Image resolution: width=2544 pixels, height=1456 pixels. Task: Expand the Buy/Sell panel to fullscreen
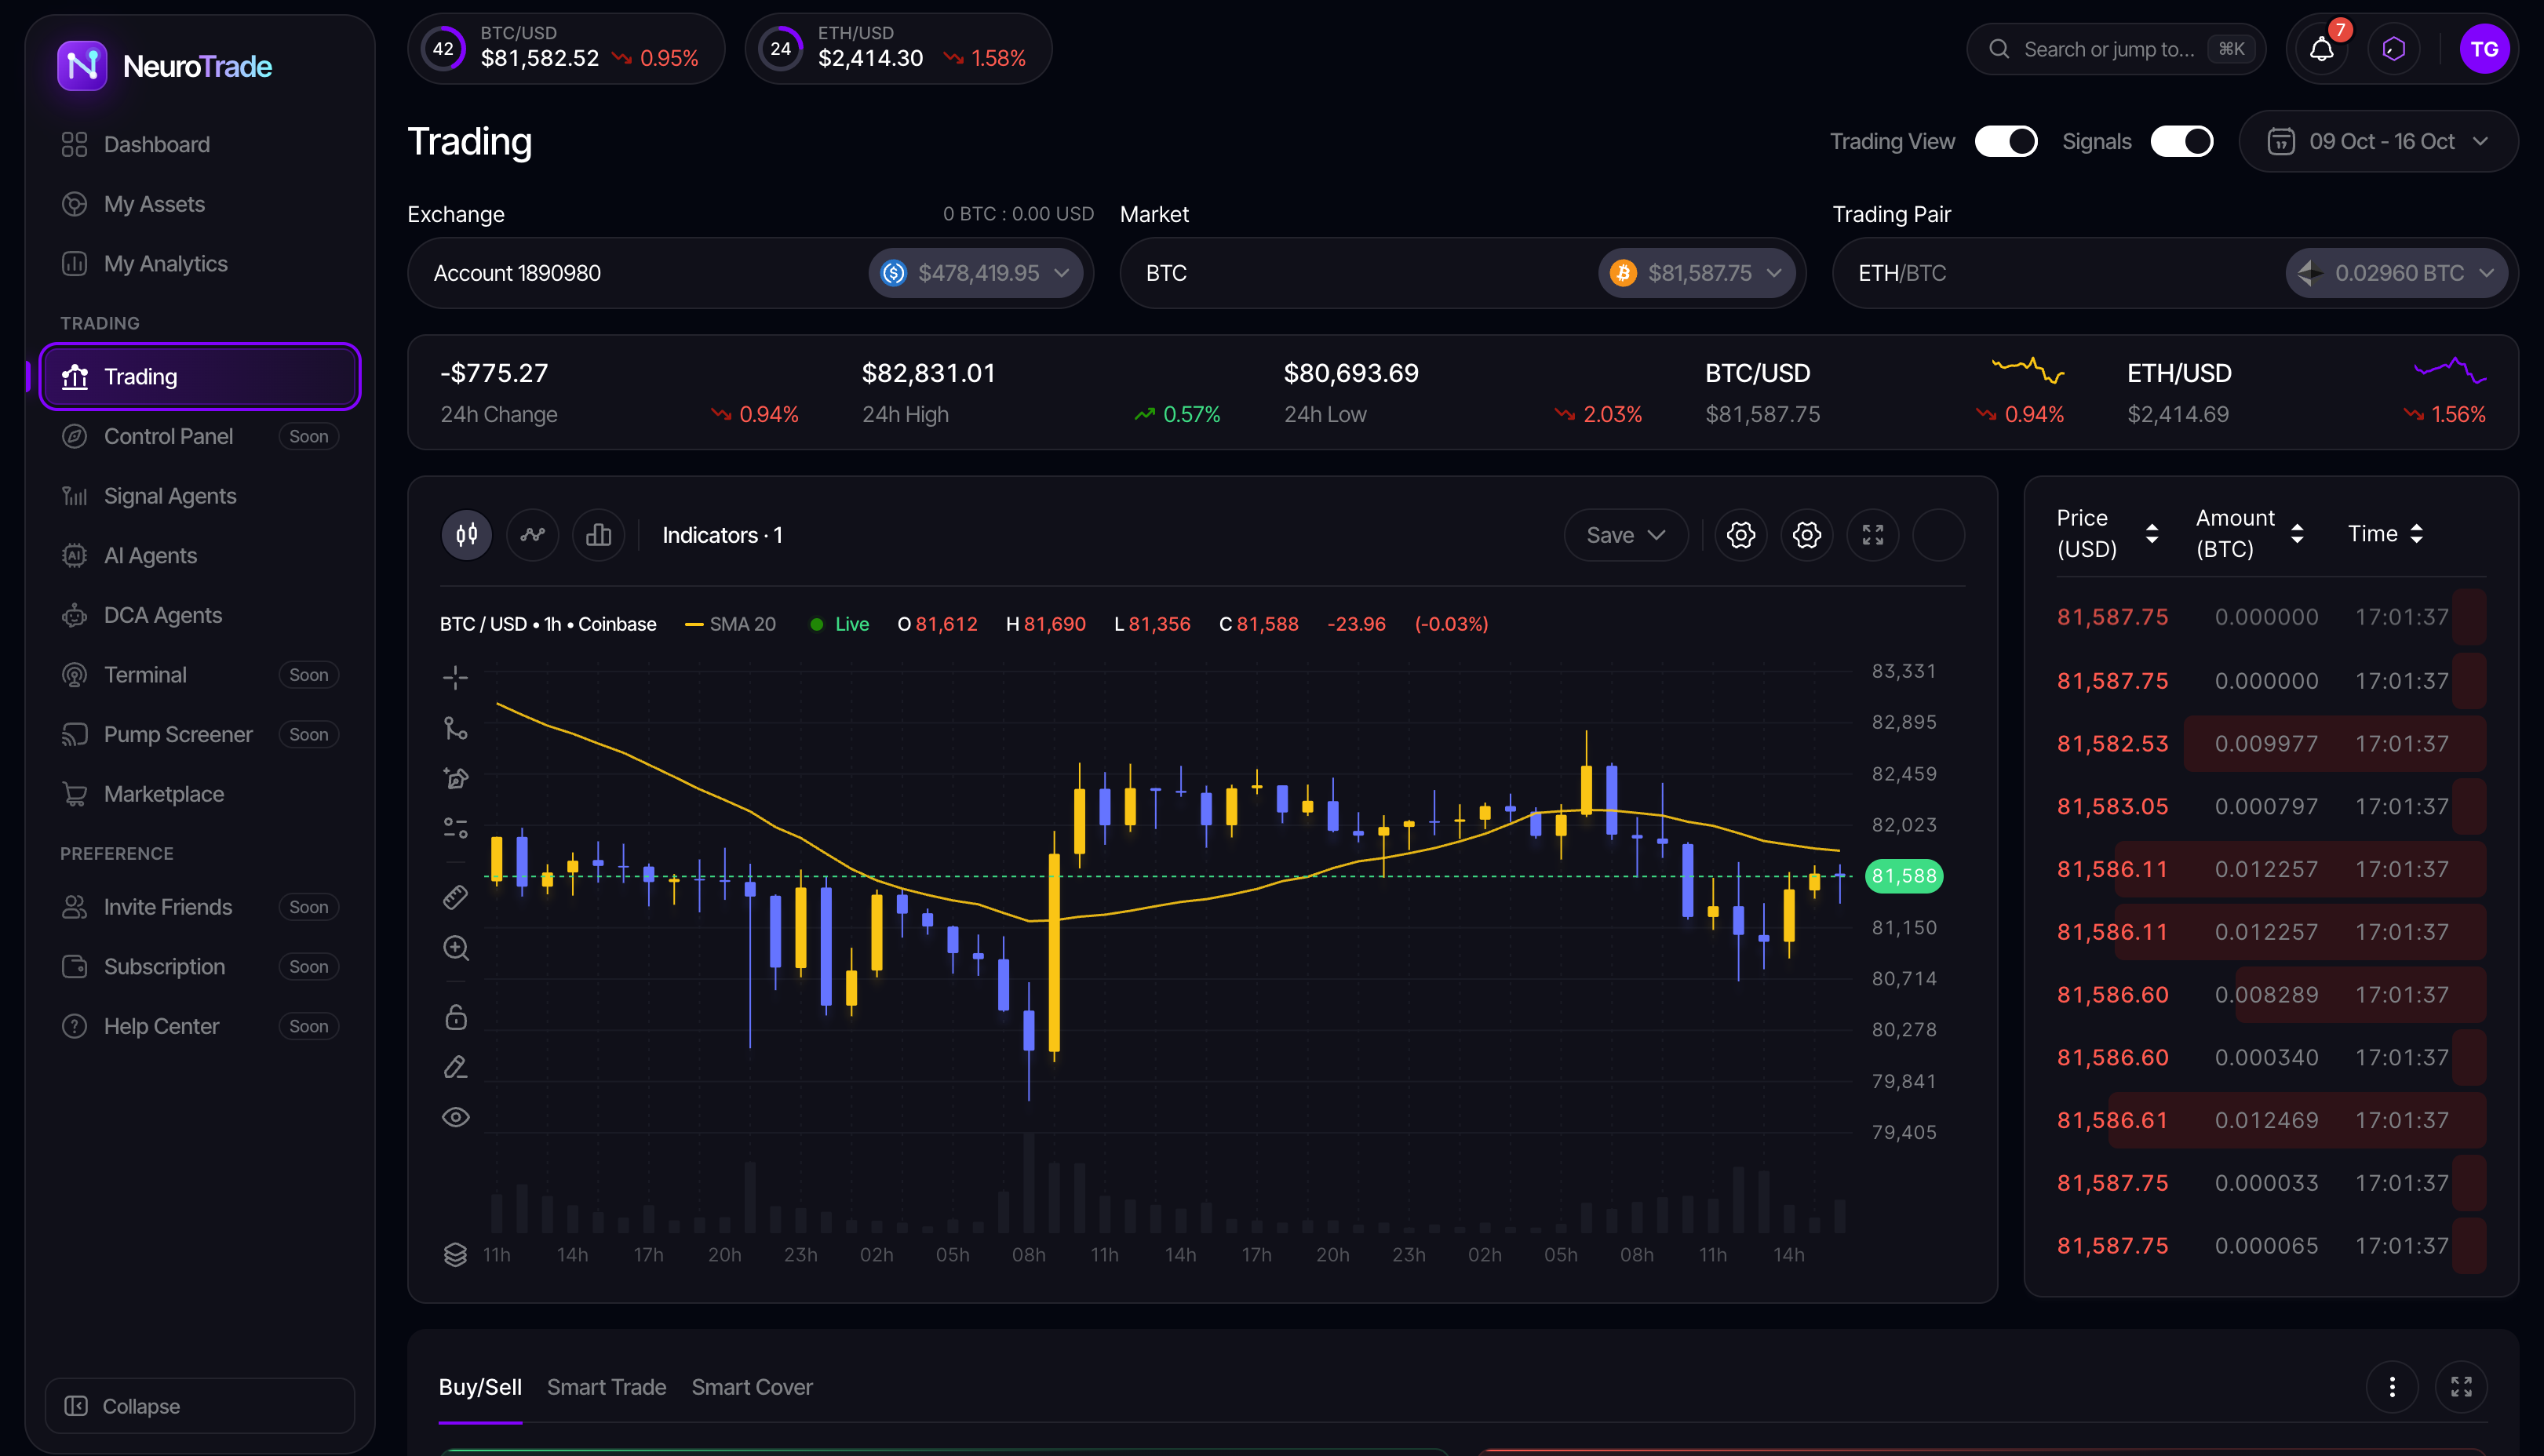[2461, 1387]
